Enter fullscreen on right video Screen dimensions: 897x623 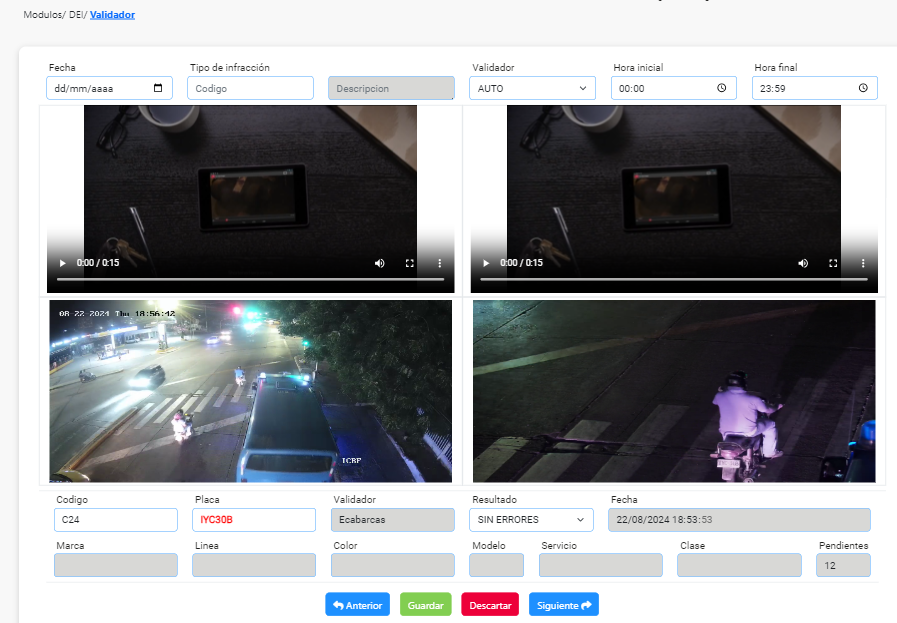tap(833, 263)
